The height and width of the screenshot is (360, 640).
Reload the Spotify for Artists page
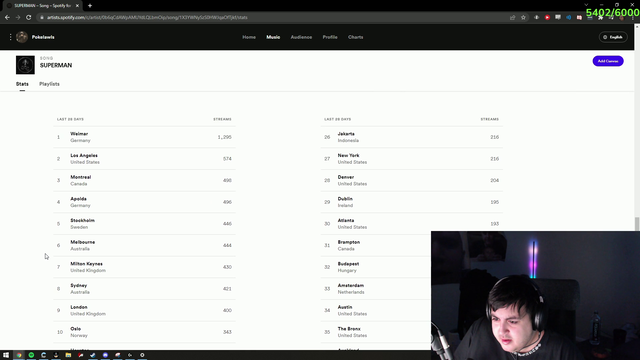[29, 18]
